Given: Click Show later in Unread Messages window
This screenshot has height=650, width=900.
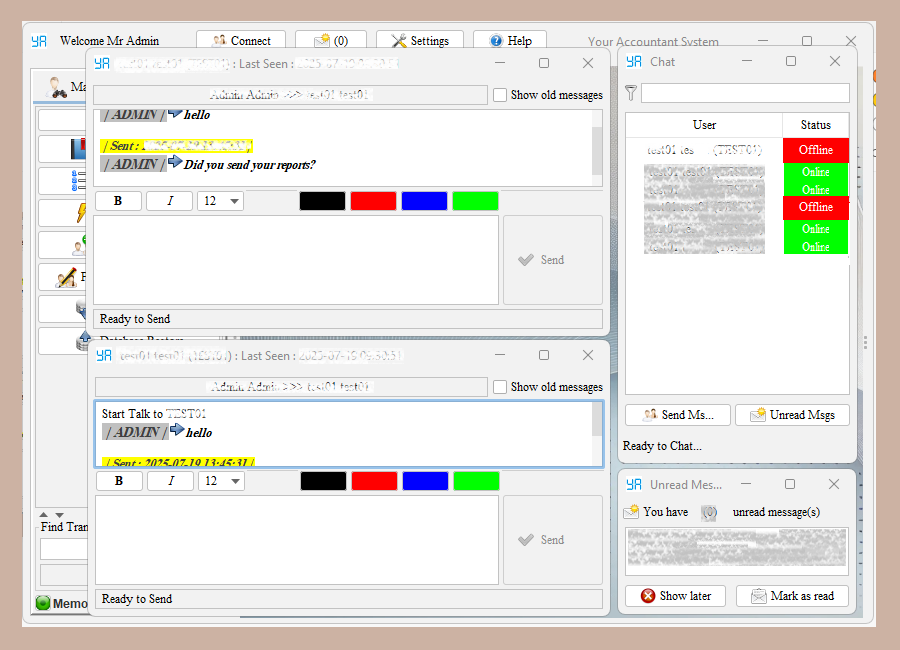Looking at the screenshot, I should [x=676, y=596].
